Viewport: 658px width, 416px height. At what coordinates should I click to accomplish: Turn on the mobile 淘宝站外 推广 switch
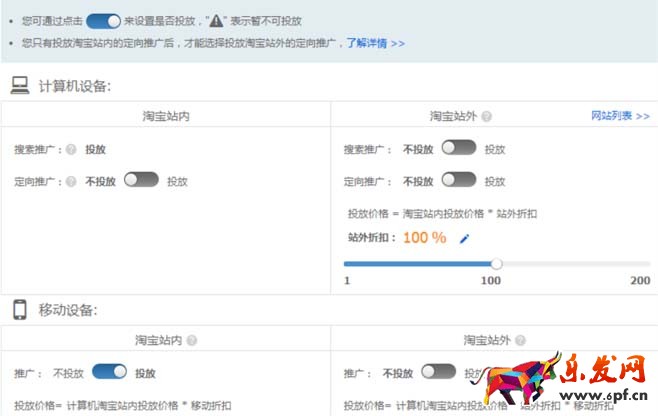pos(438,372)
